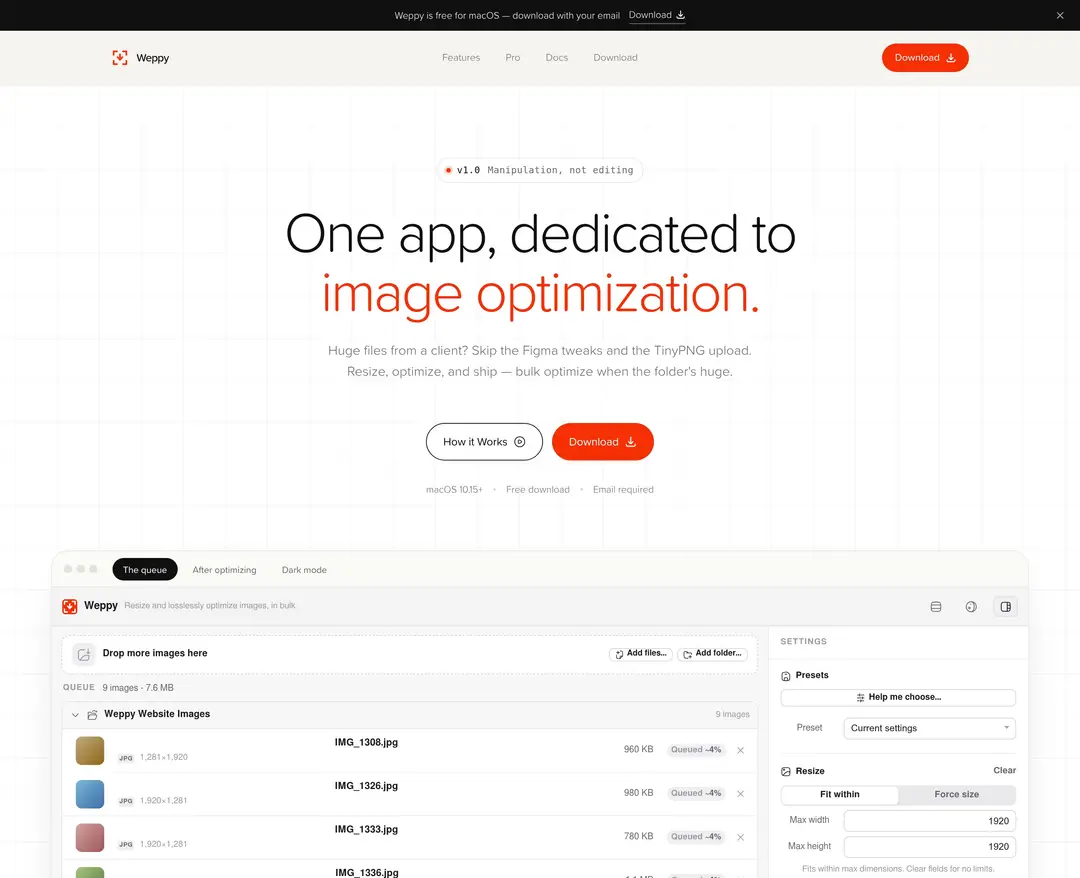
Task: Switch to After optimizing tab
Action: click(225, 569)
